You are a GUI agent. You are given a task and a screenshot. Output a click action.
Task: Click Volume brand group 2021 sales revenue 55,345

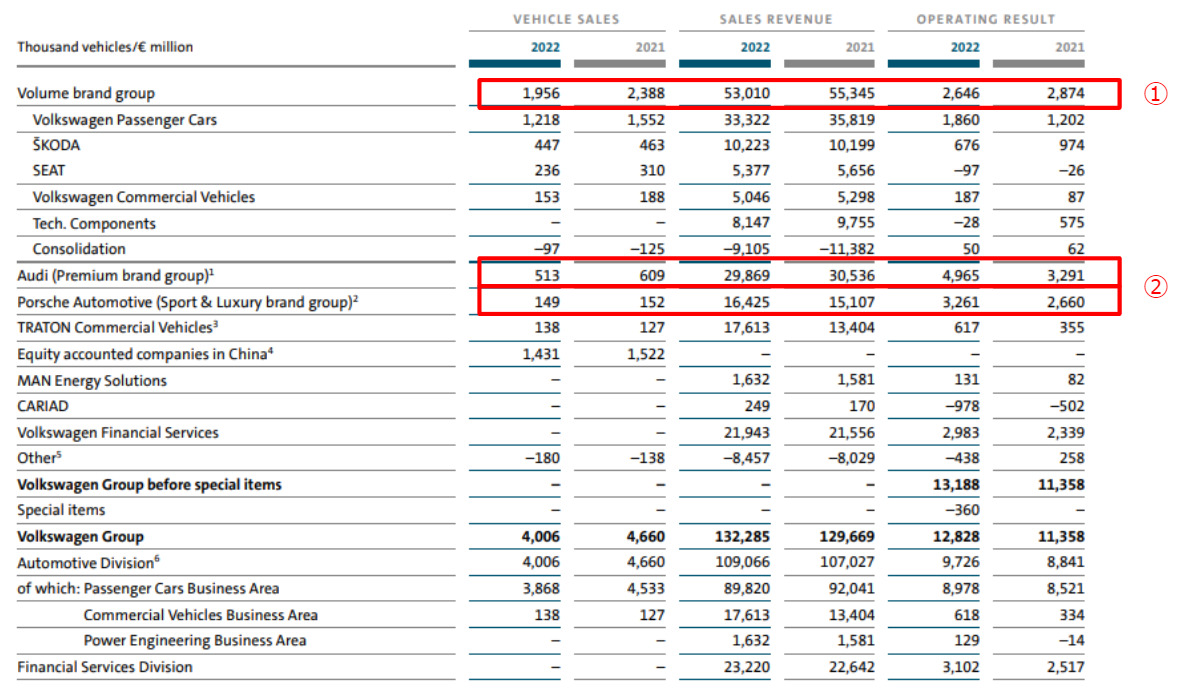click(x=851, y=94)
